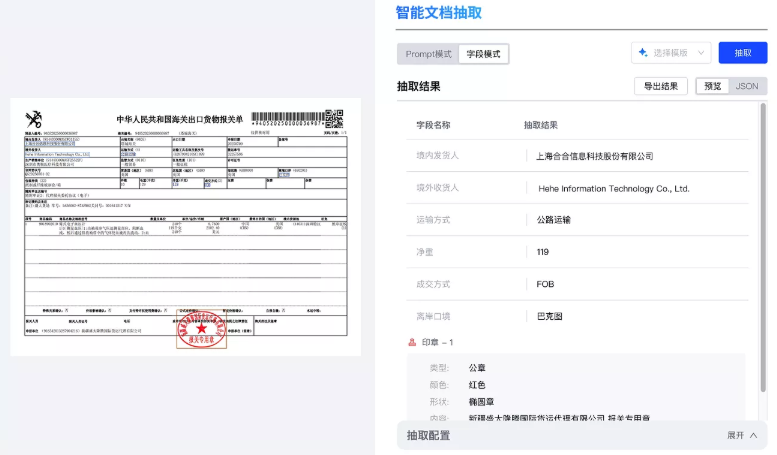Screen dimensions: 777x455
Task: Click the results panel vertical scrollbar
Action: click(763, 248)
